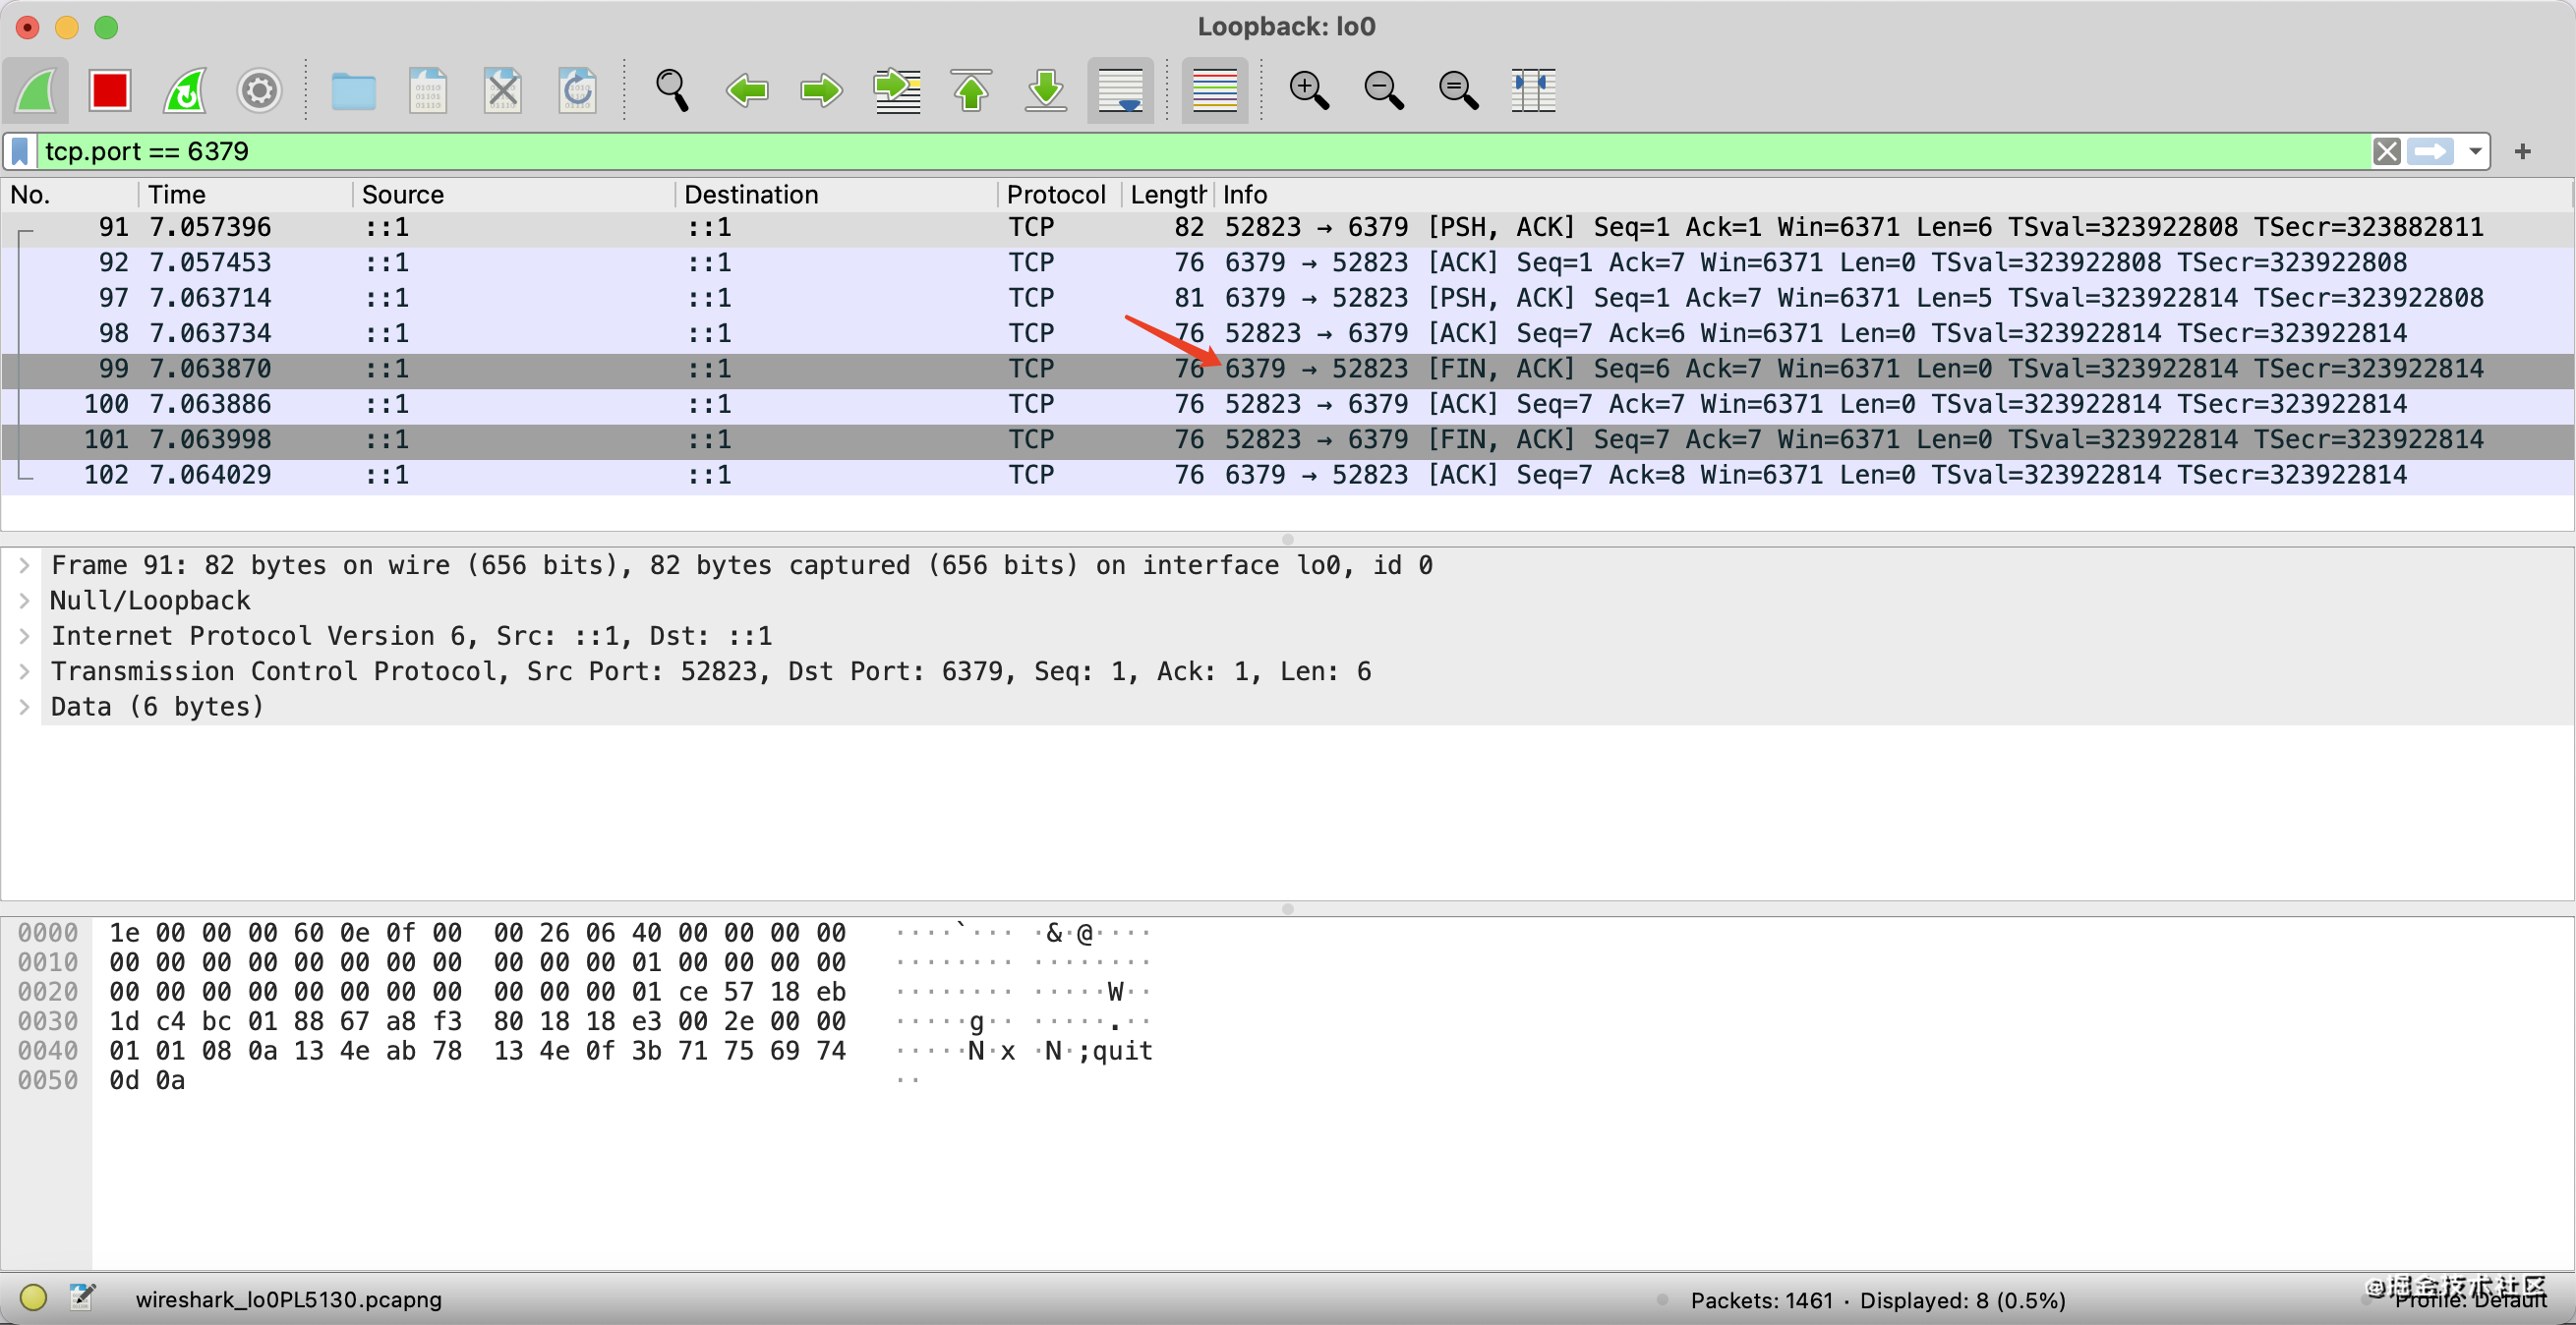
Task: Open the display filter history dropdown
Action: 2475,152
